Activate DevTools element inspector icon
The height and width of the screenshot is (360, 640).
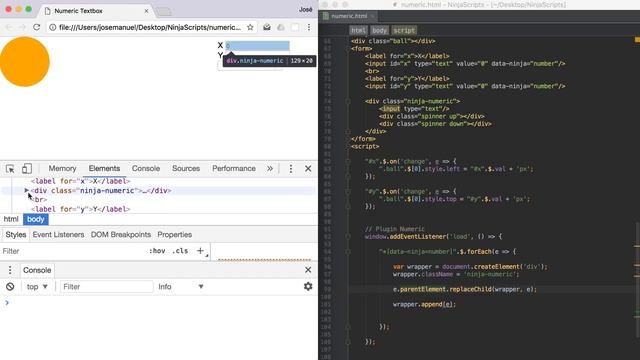click(10, 169)
